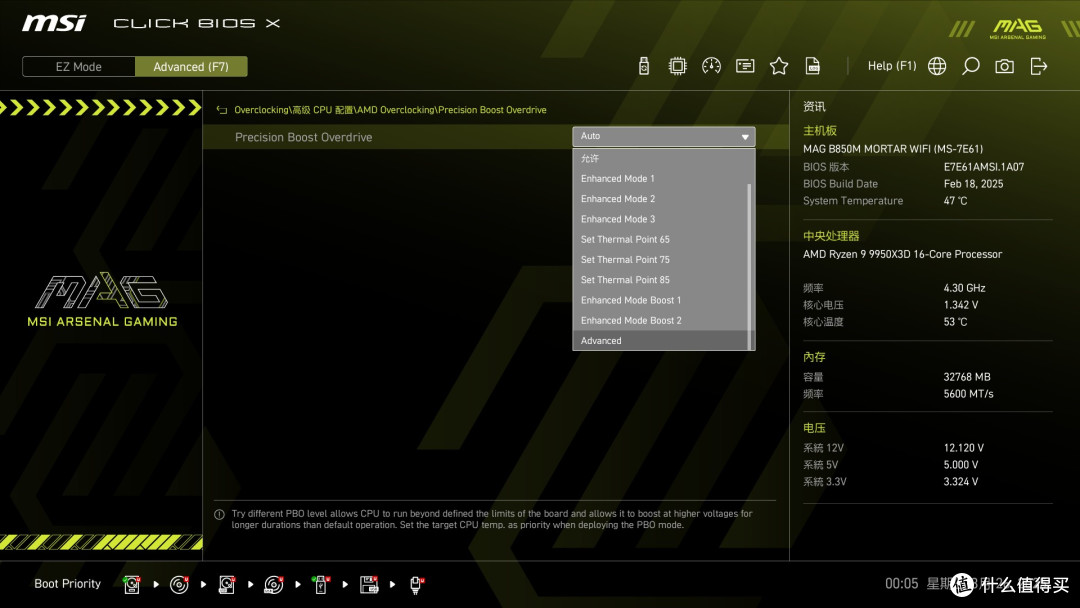
Task: Click memory capacity 32768 MB value
Action: pos(967,377)
